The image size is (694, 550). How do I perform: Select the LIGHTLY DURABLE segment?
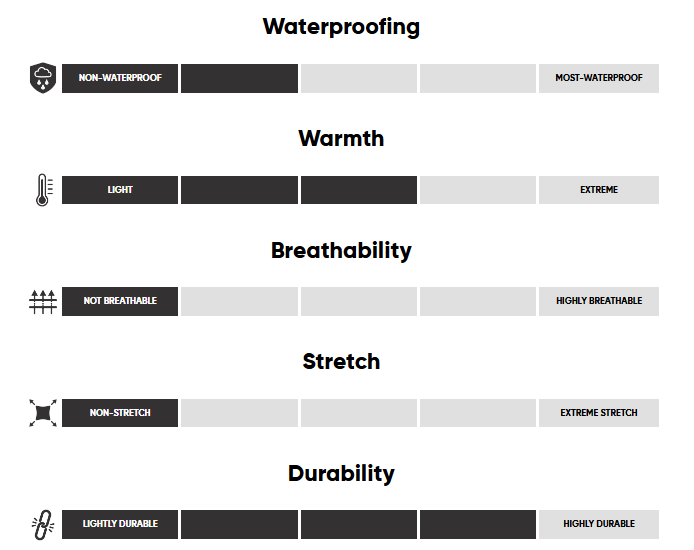pos(120,524)
